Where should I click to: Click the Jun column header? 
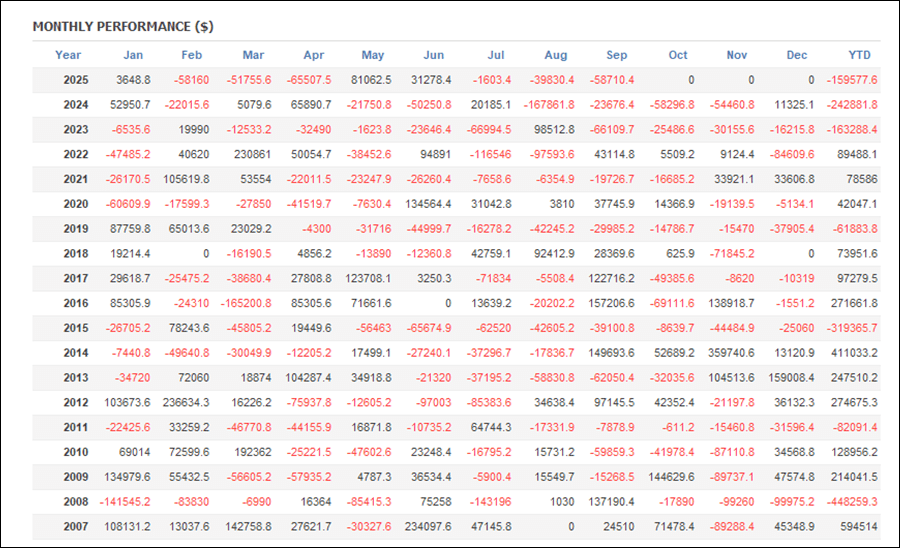434,55
